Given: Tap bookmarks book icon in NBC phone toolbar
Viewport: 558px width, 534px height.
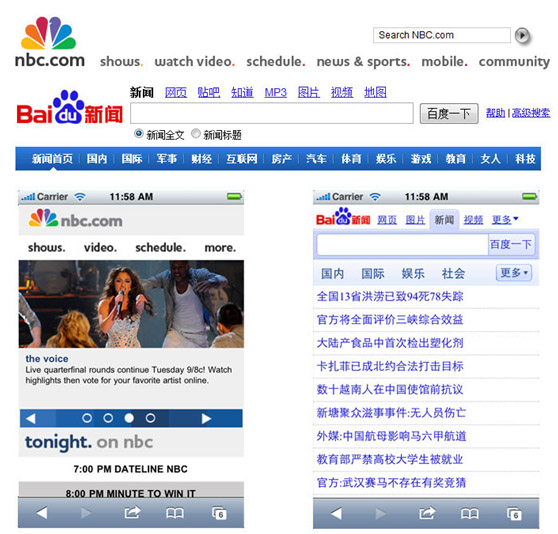Looking at the screenshot, I should pyautogui.click(x=175, y=513).
